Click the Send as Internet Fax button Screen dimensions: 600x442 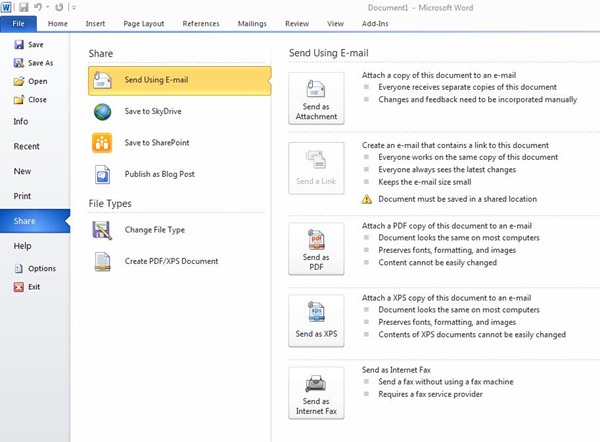315,394
